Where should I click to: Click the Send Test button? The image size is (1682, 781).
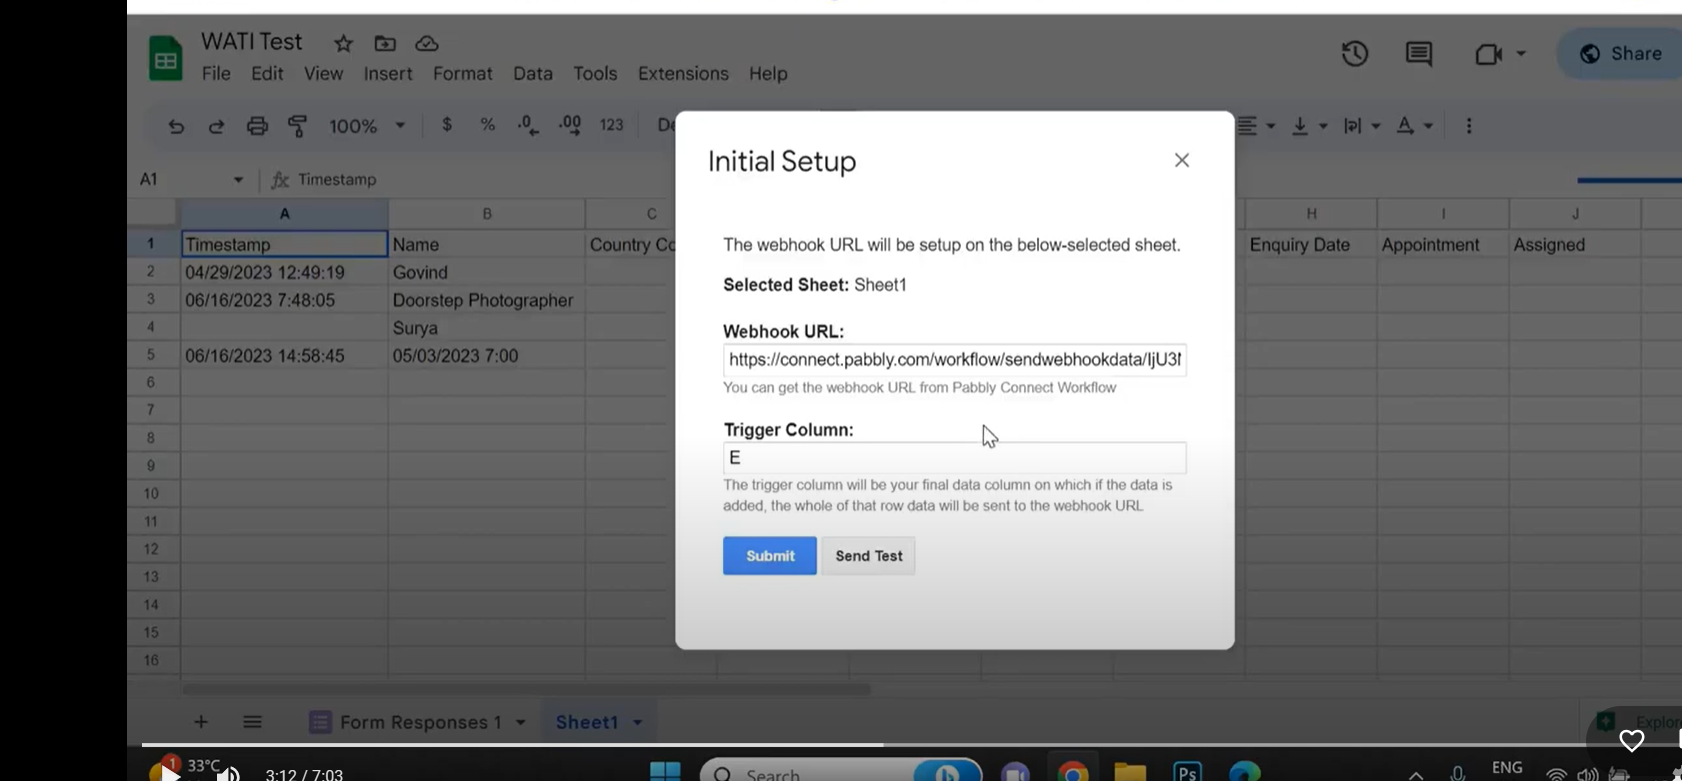tap(868, 556)
